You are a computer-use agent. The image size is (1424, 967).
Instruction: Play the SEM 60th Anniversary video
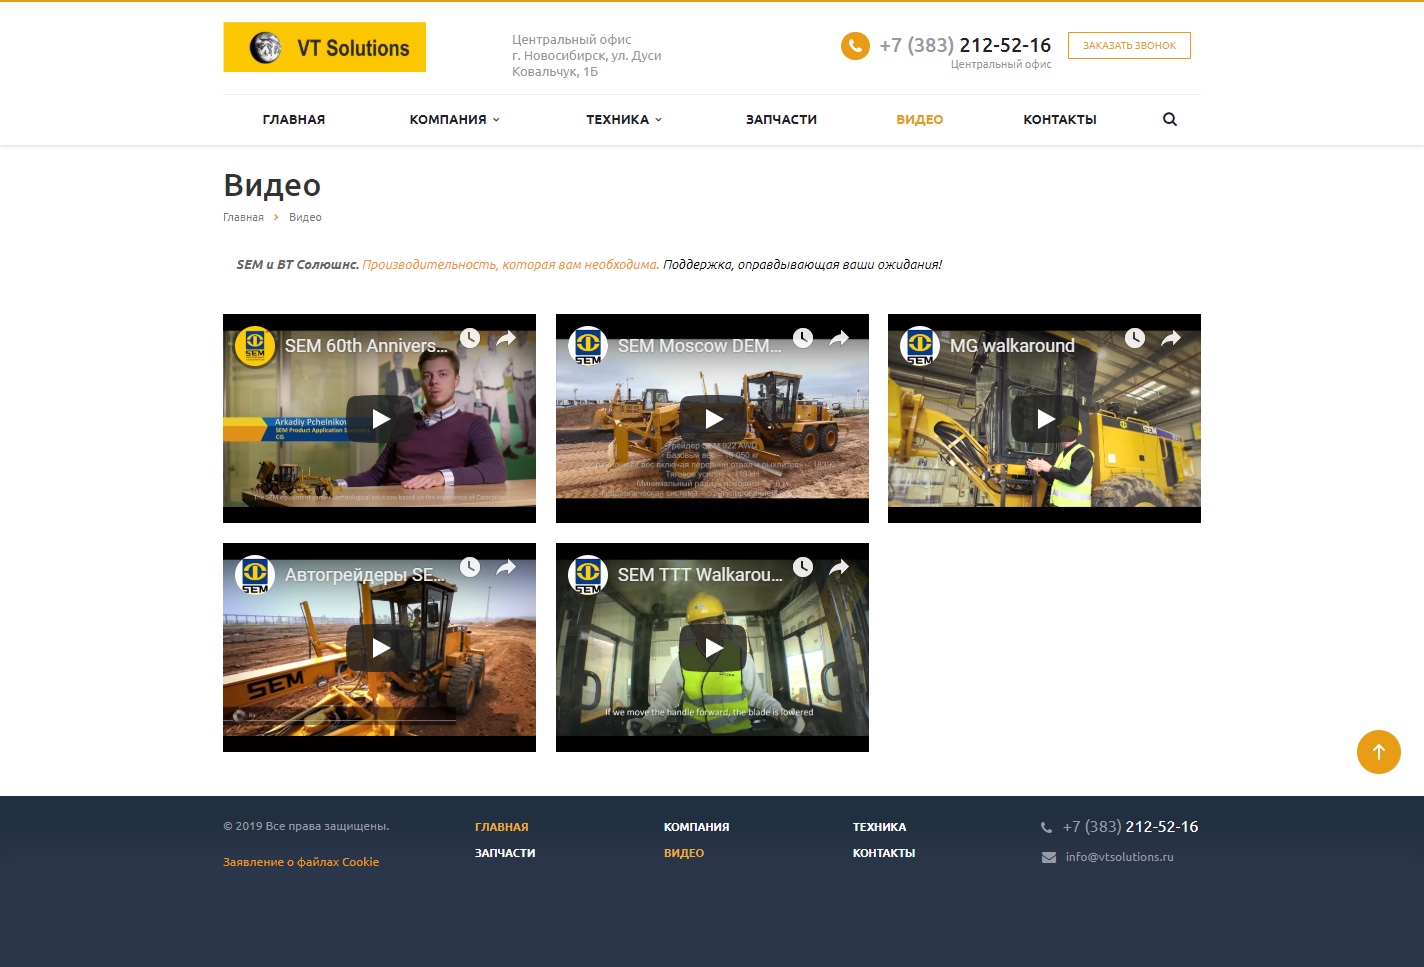[380, 419]
